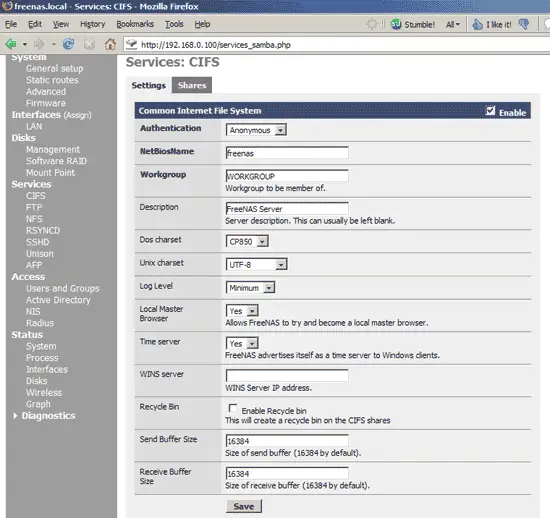
Task: Open the NIS access link
Action: click(x=33, y=311)
